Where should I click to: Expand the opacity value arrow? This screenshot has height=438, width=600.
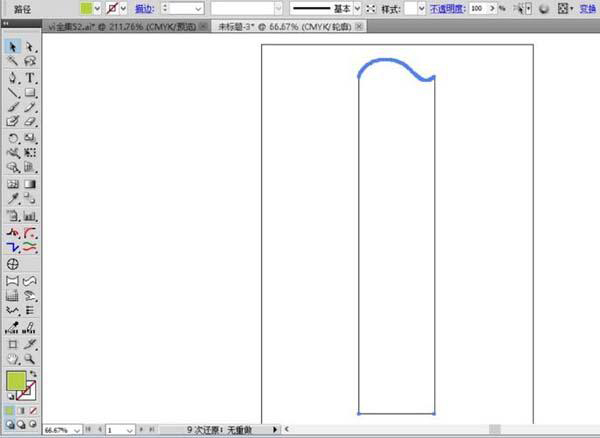[x=492, y=8]
